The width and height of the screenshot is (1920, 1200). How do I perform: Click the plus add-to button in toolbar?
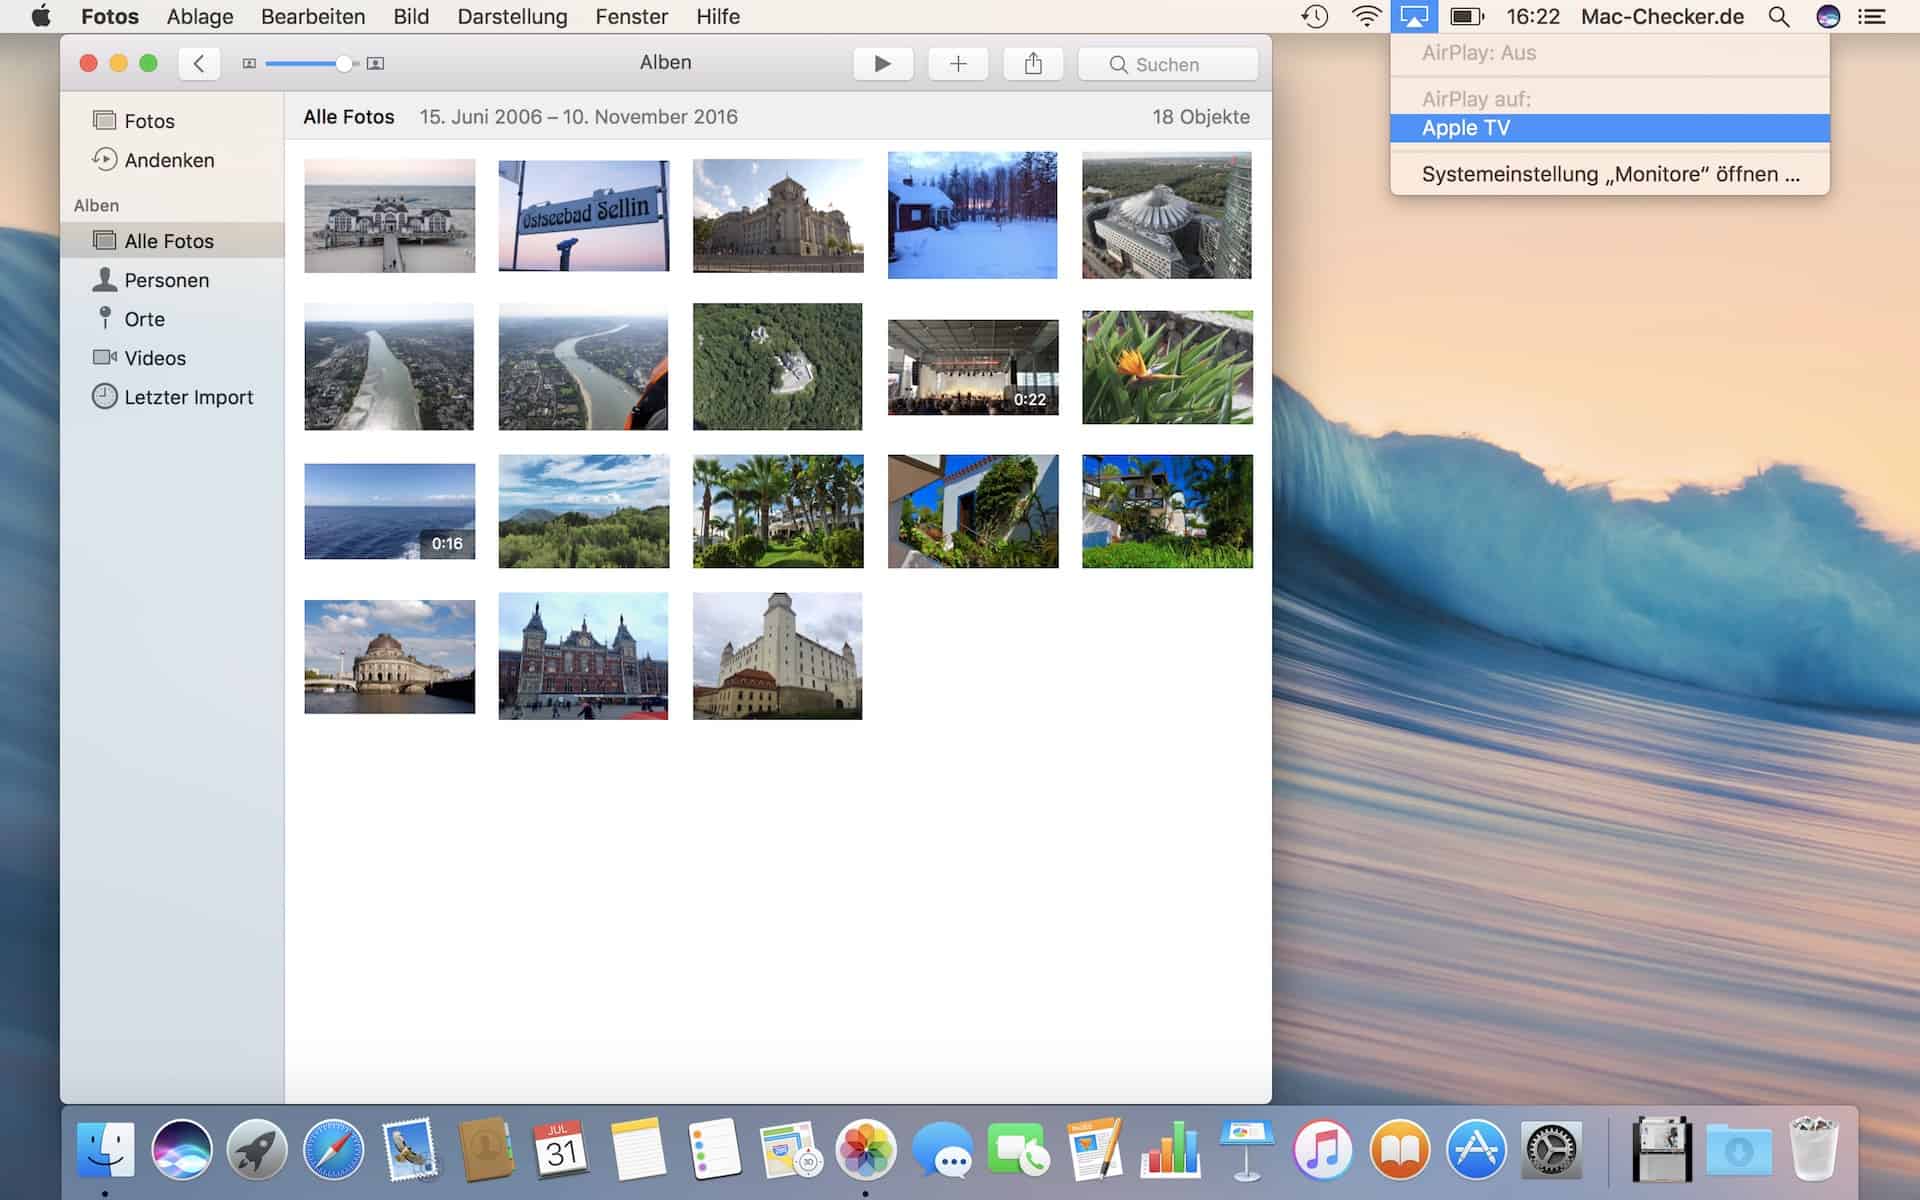(x=958, y=64)
